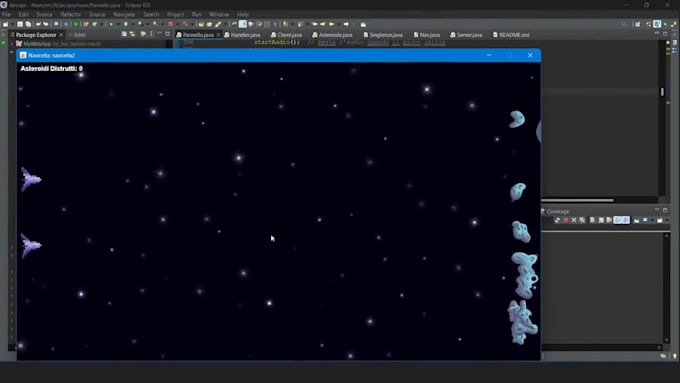Viewport: 680px width, 383px height.
Task: Navigate forward with the white forward arrow
Action: 346,24
